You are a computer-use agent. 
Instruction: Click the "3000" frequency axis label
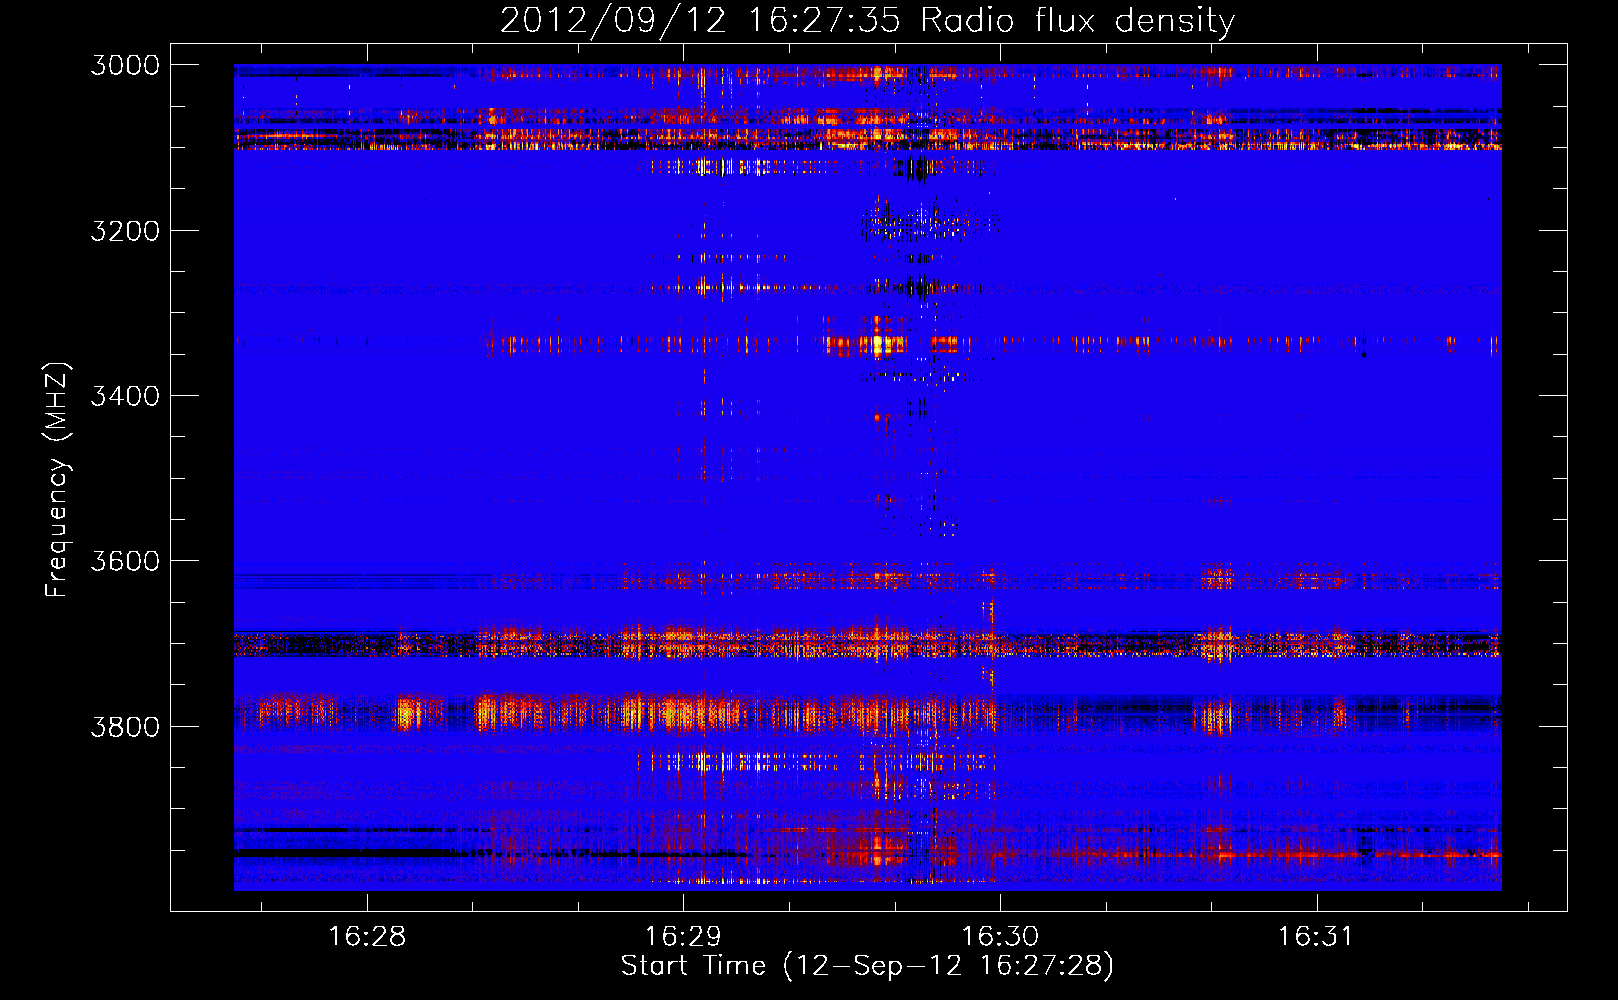(x=125, y=65)
